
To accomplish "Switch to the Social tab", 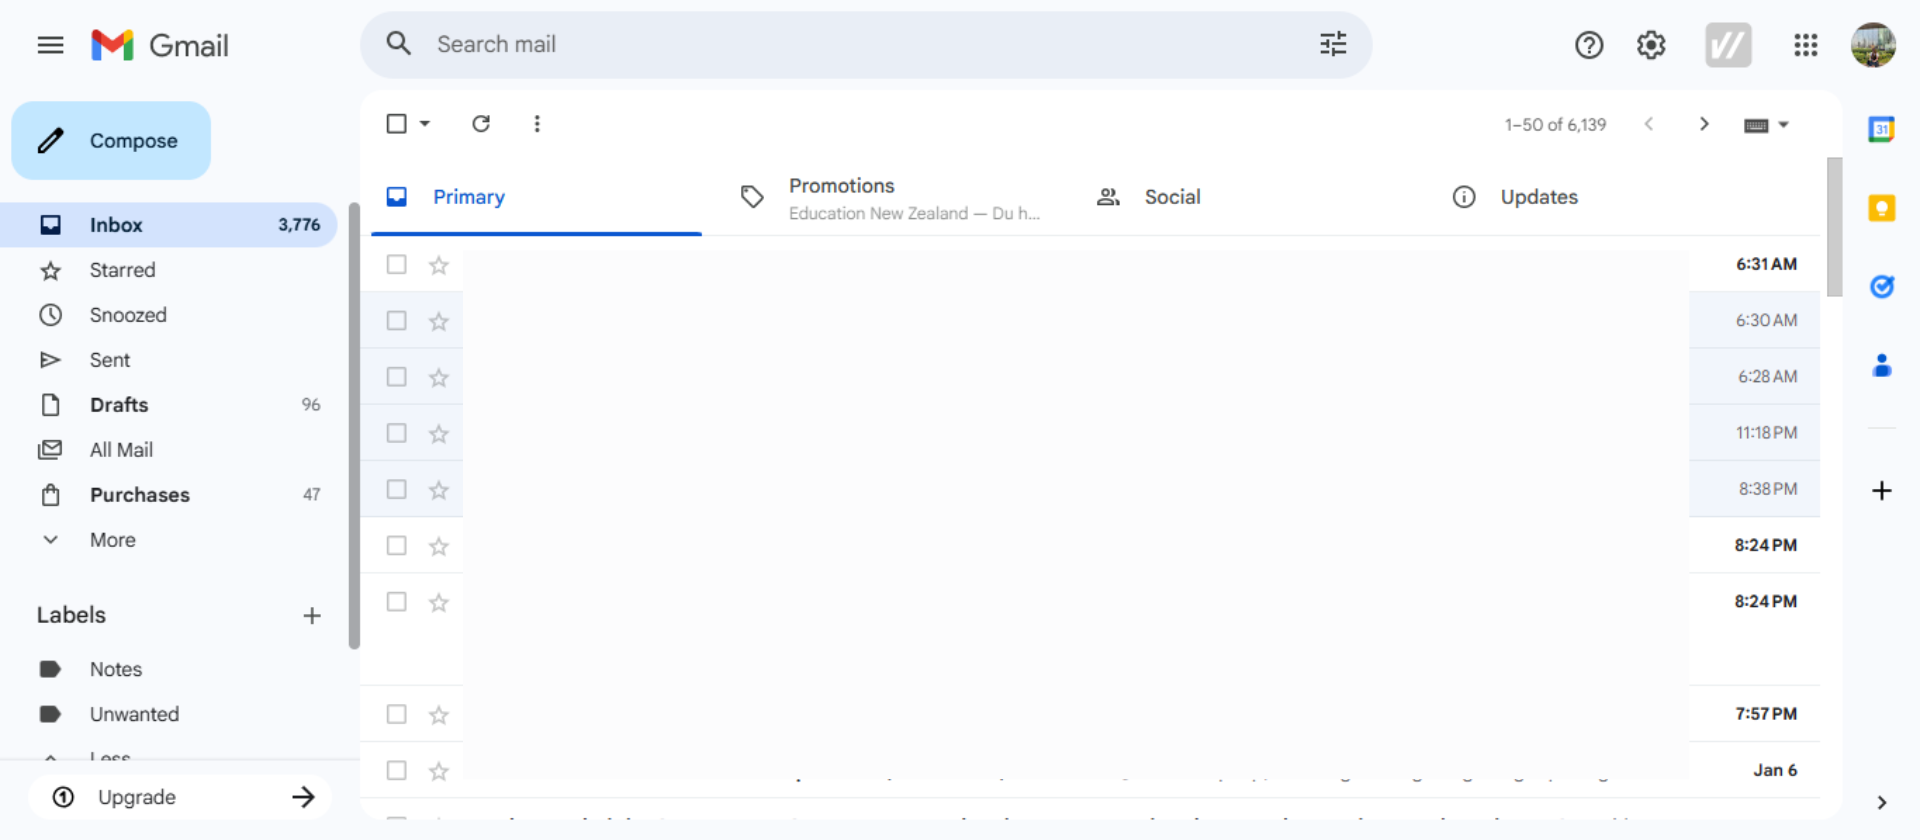I will (x=1172, y=197).
